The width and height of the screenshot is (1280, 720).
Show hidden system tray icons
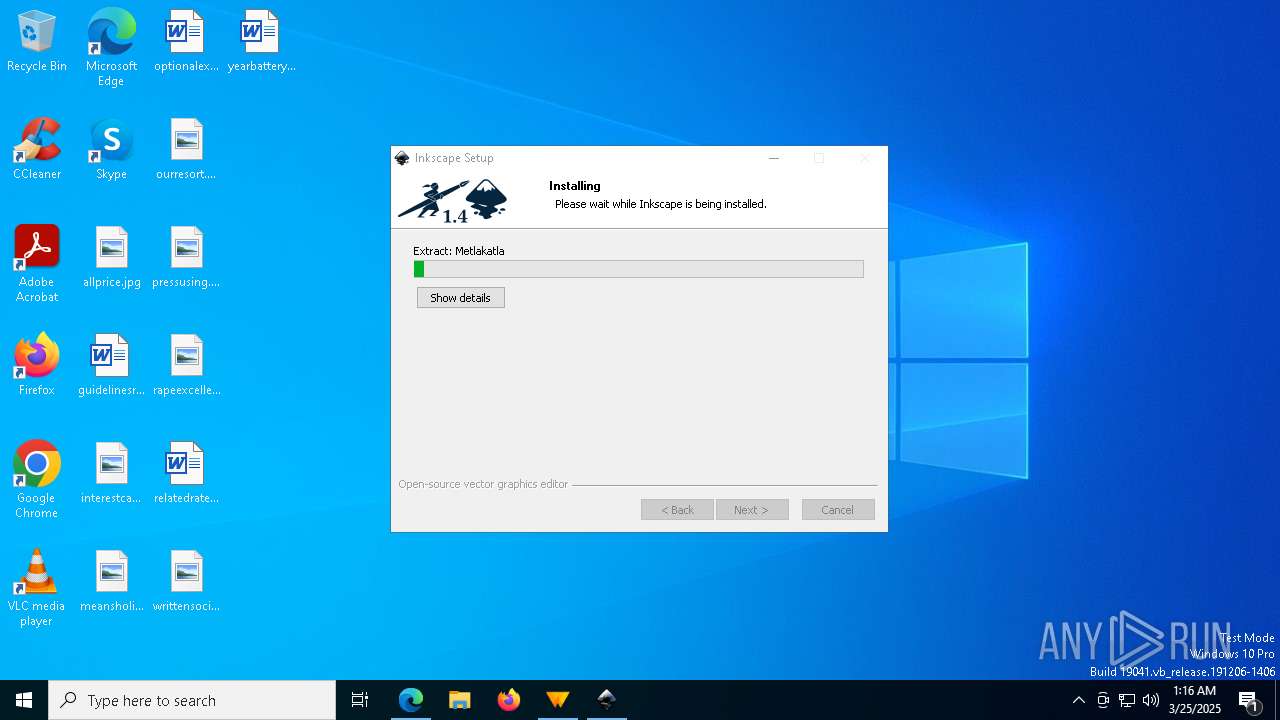[x=1078, y=700]
